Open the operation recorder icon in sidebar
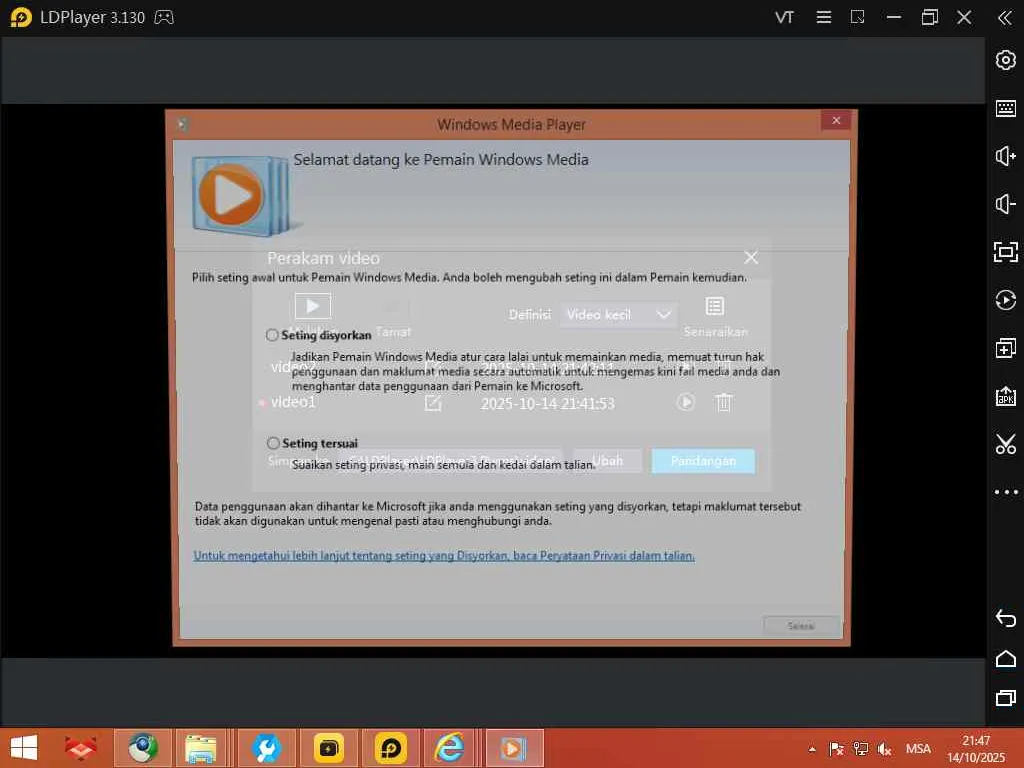Screen dimensions: 1024x768 tap(1005, 300)
